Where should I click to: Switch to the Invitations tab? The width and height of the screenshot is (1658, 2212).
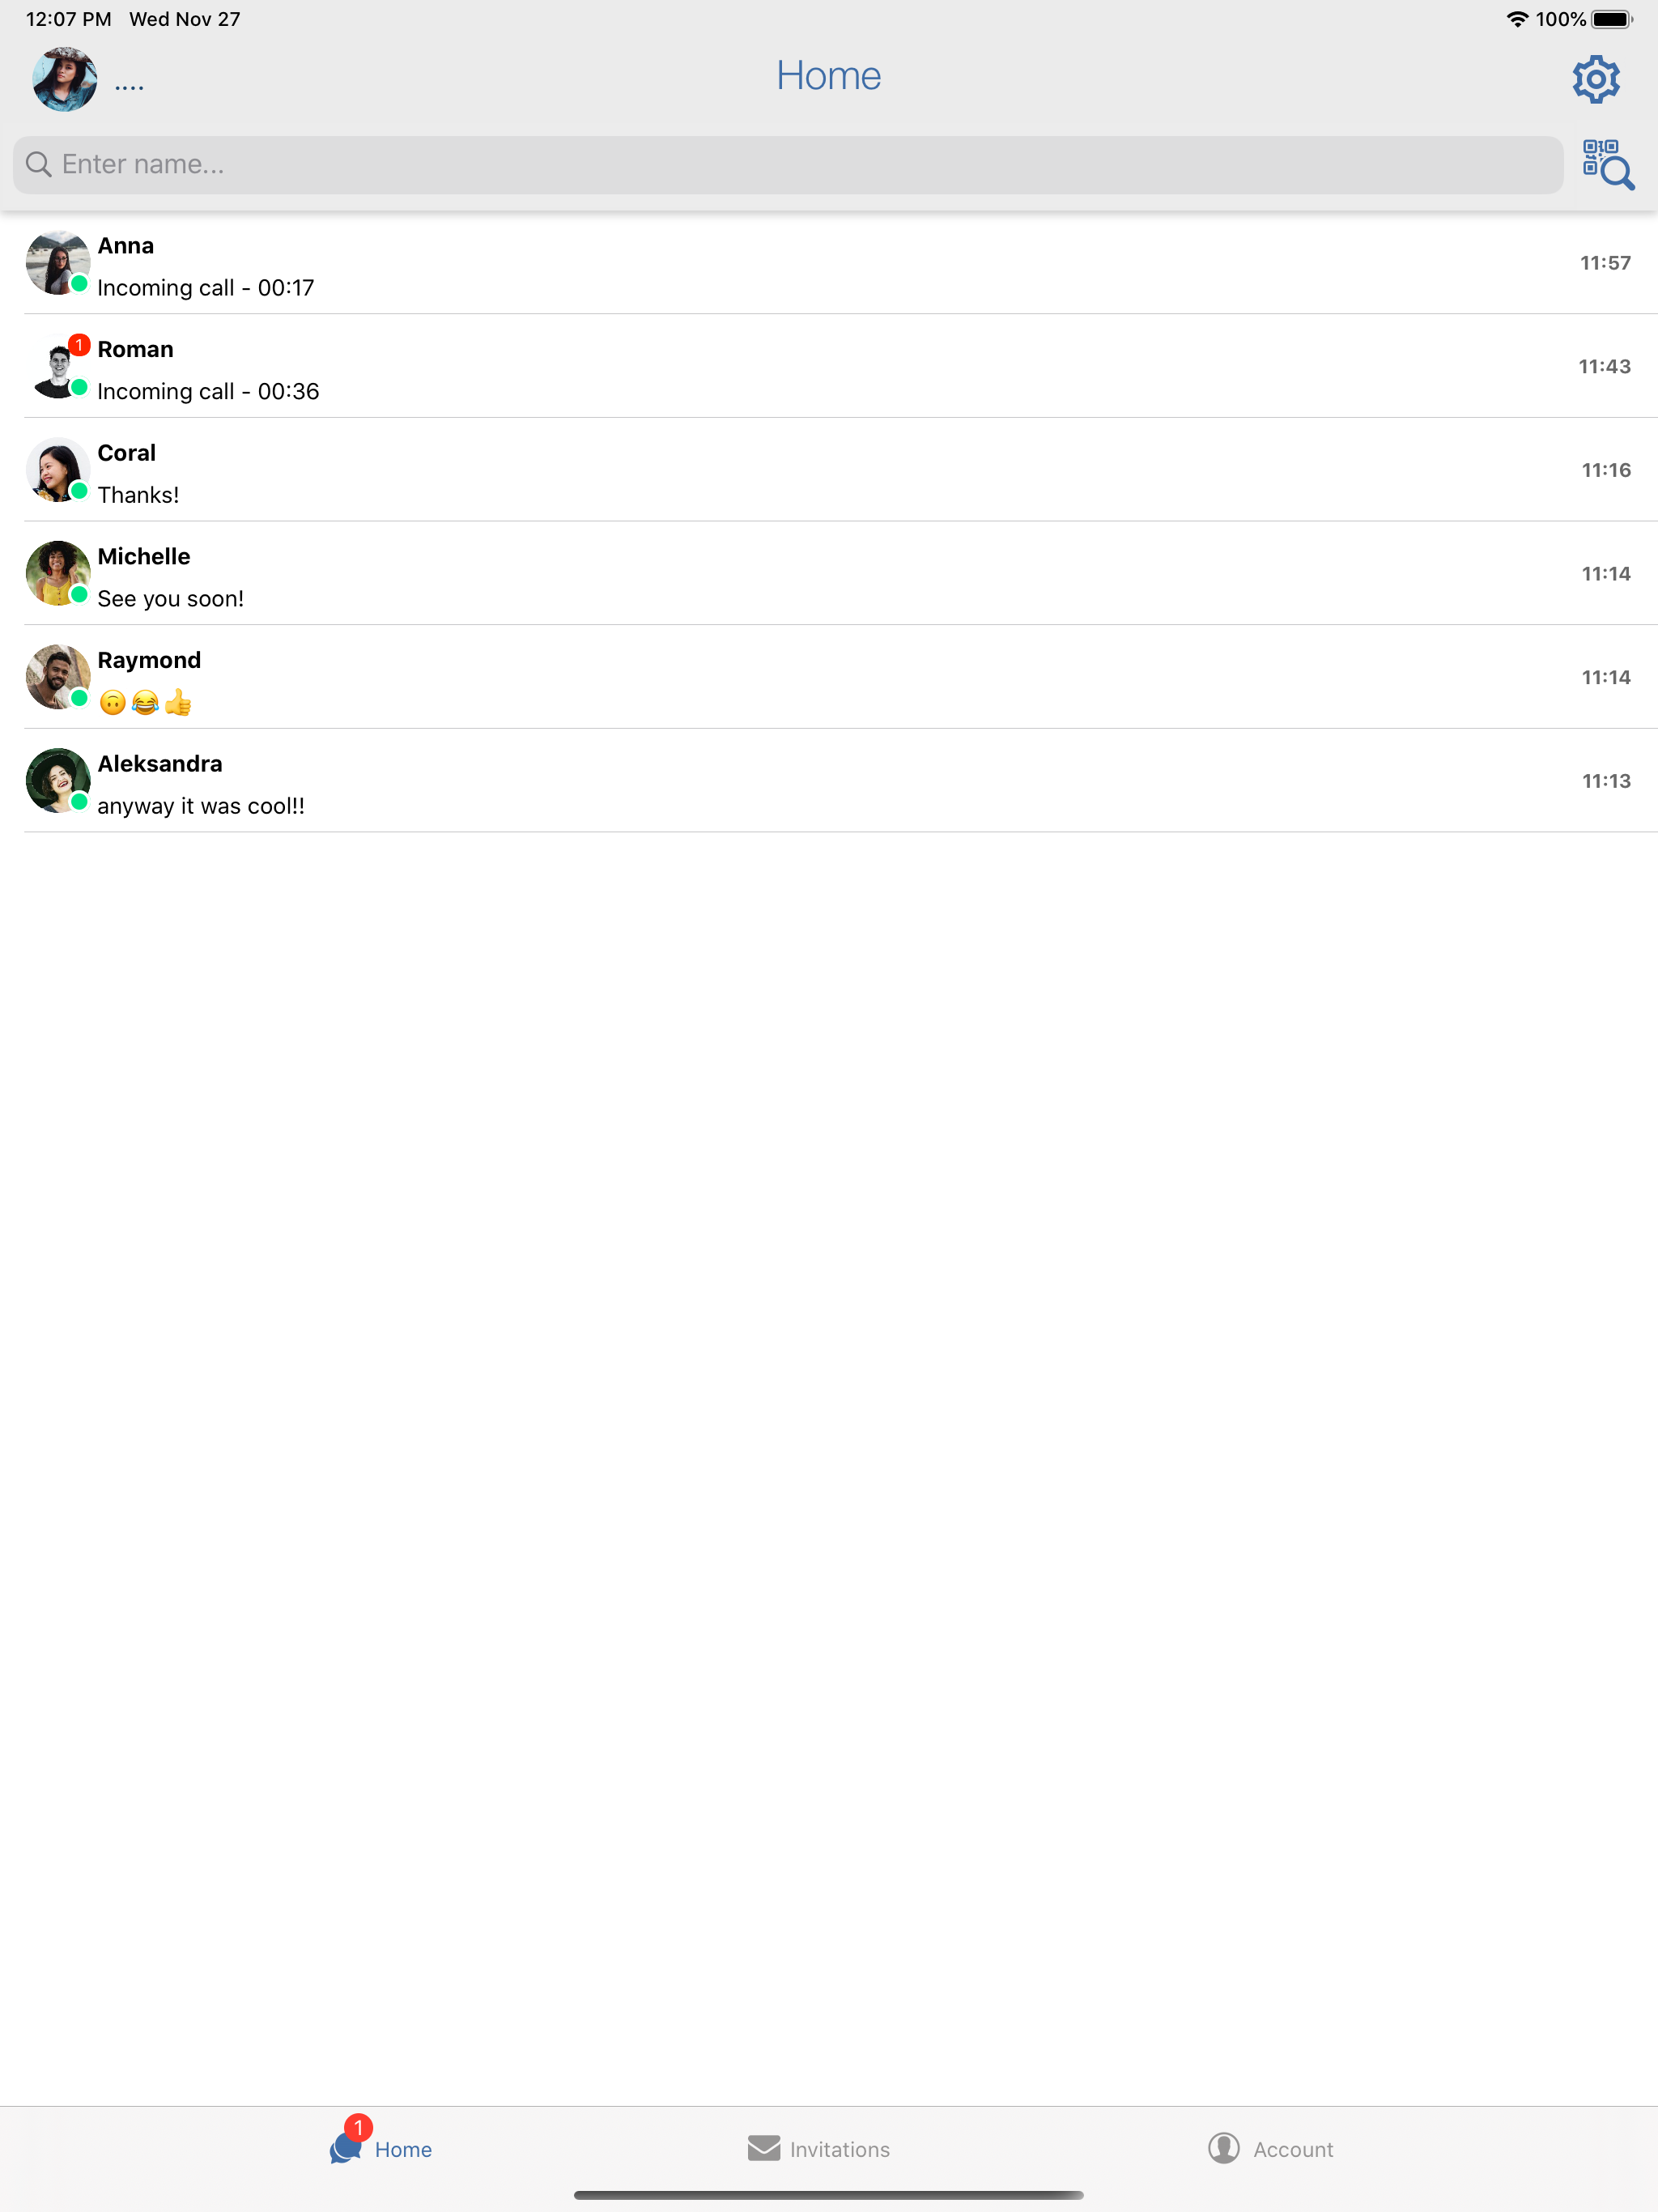819,2148
